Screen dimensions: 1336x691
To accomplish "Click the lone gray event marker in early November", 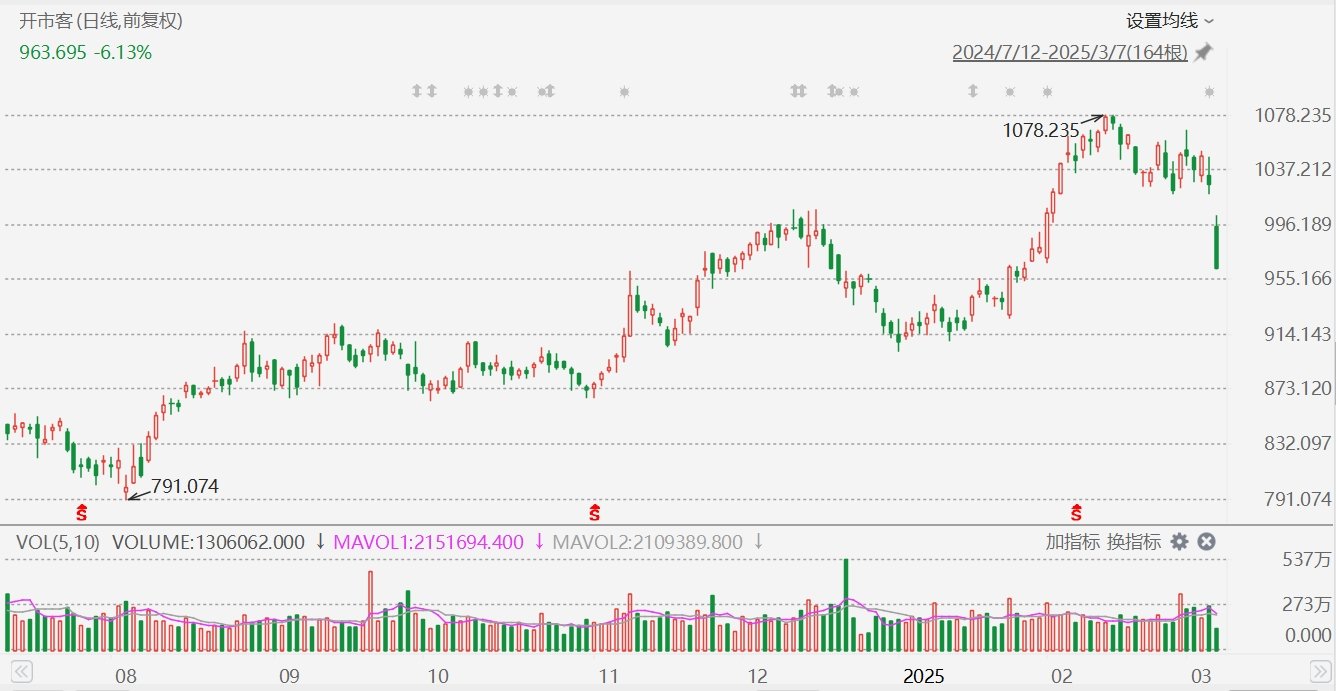I will [x=624, y=92].
